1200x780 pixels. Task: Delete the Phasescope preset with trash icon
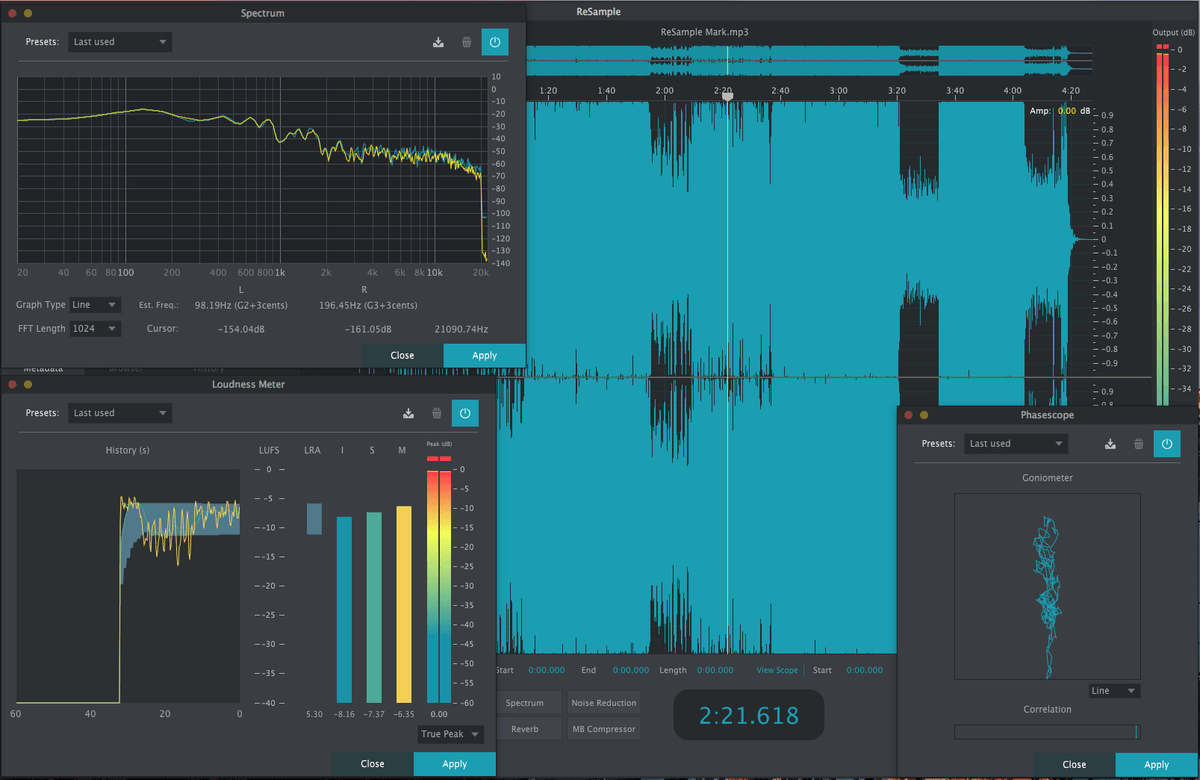tap(1138, 443)
